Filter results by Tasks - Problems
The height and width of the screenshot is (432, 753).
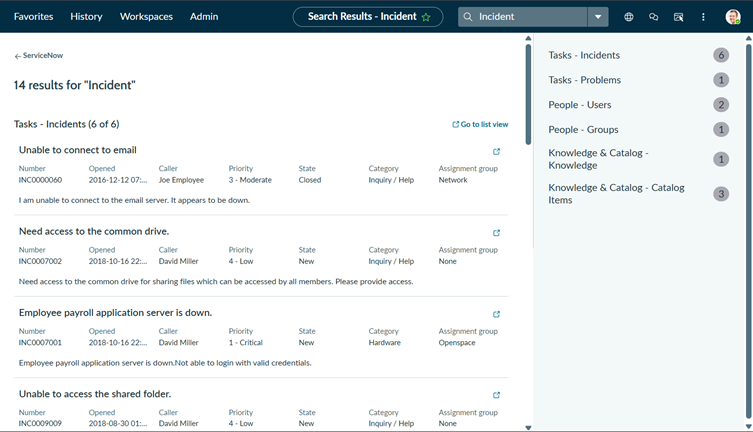(x=585, y=80)
